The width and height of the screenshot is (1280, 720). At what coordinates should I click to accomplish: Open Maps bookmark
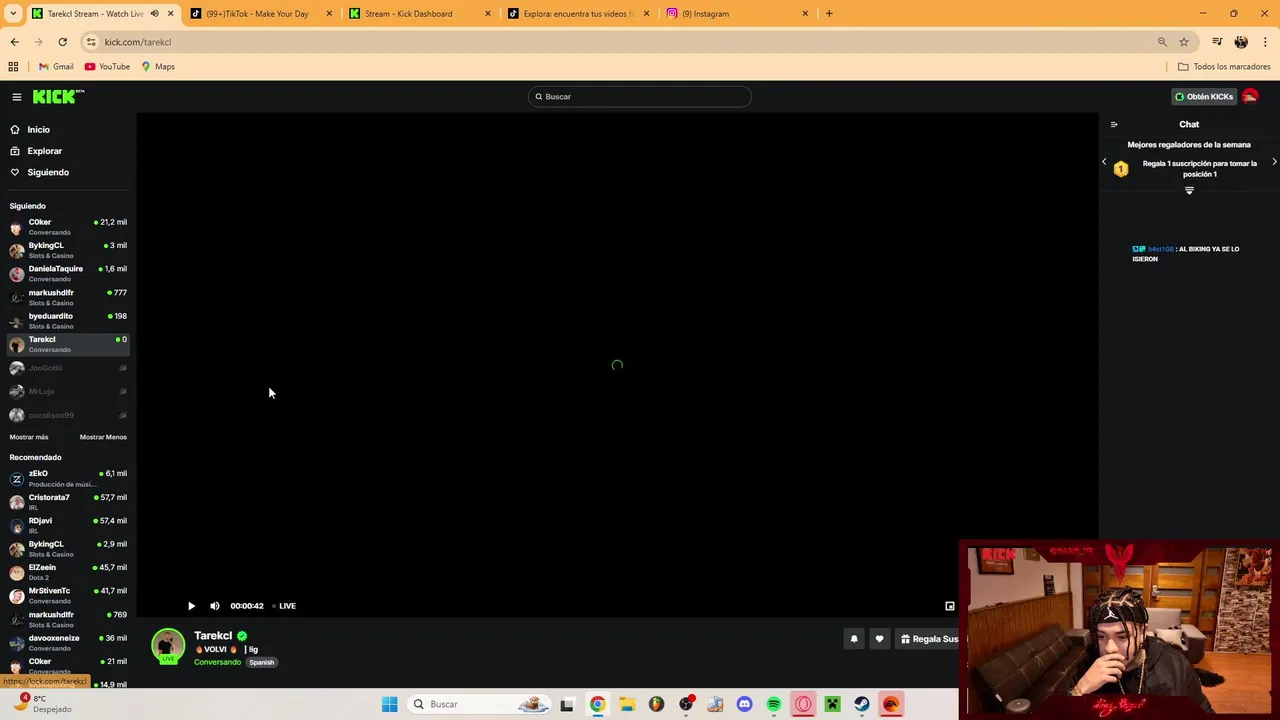pyautogui.click(x=158, y=67)
